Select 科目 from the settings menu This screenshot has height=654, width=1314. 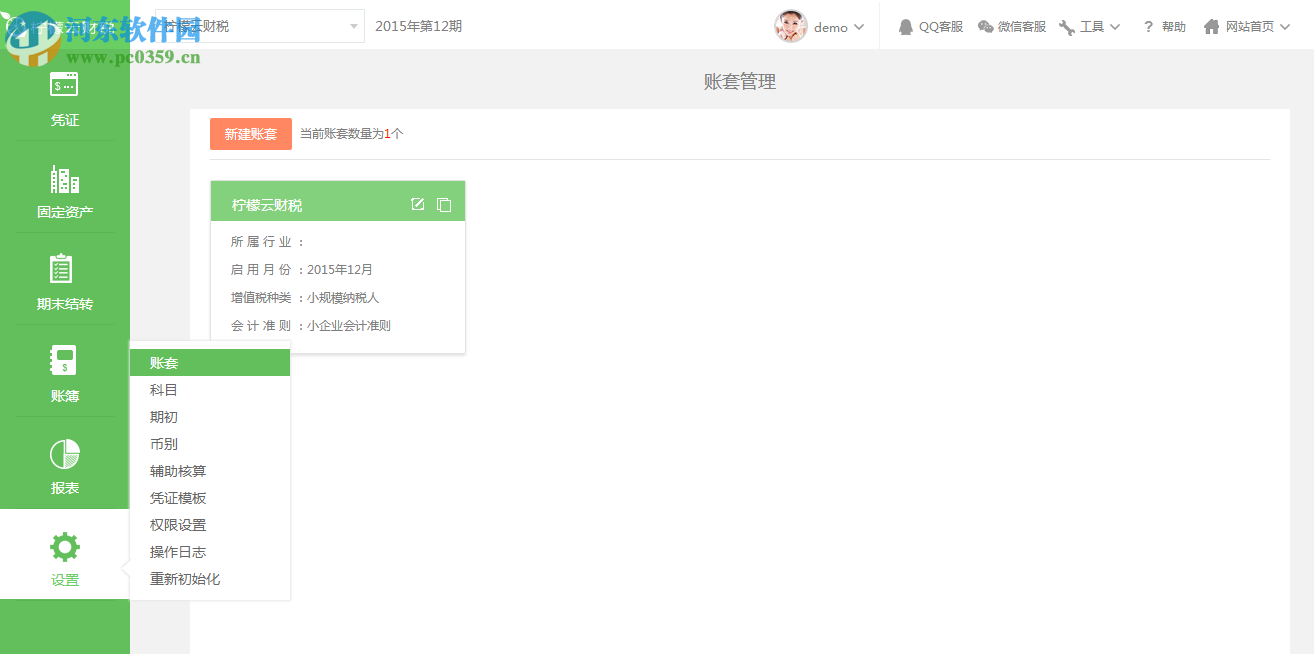[x=163, y=389]
